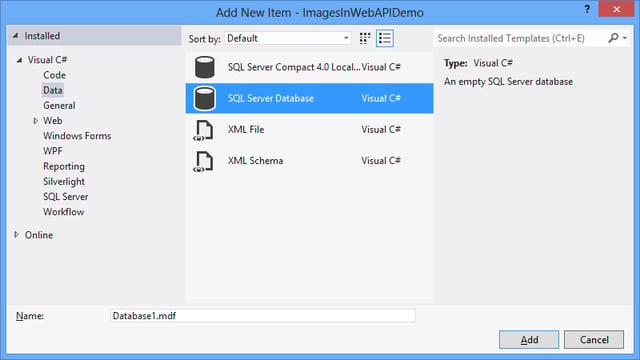Viewport: 640px width, 360px height.
Task: Select the Visual C# node label
Action: (47, 60)
